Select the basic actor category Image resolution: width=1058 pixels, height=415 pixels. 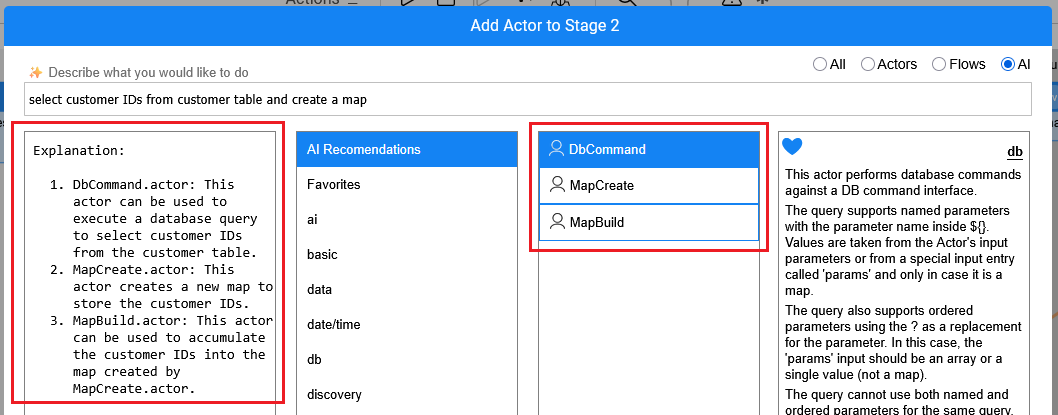(324, 254)
